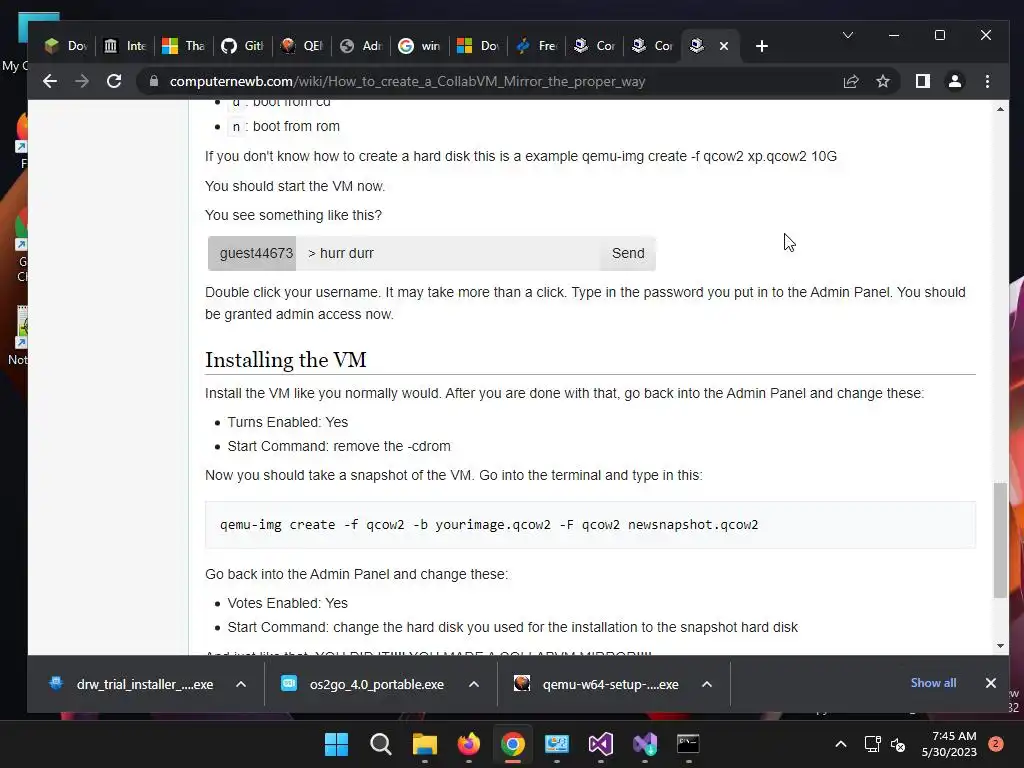Open File Explorer from taskbar
Image resolution: width=1024 pixels, height=768 pixels.
tap(424, 744)
